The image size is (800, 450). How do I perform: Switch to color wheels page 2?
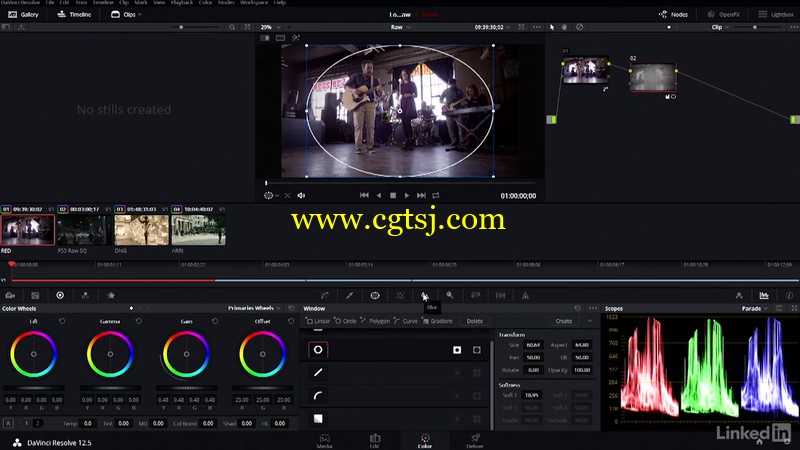pyautogui.click(x=37, y=423)
